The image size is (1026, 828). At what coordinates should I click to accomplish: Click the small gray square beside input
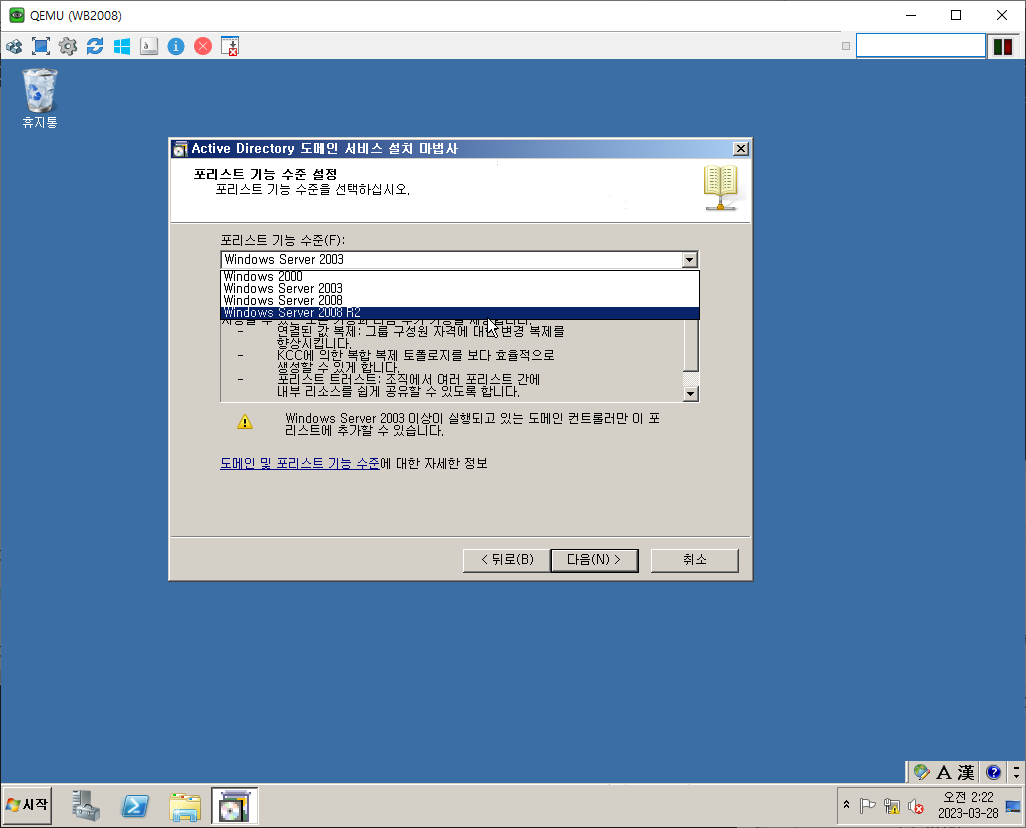846,46
